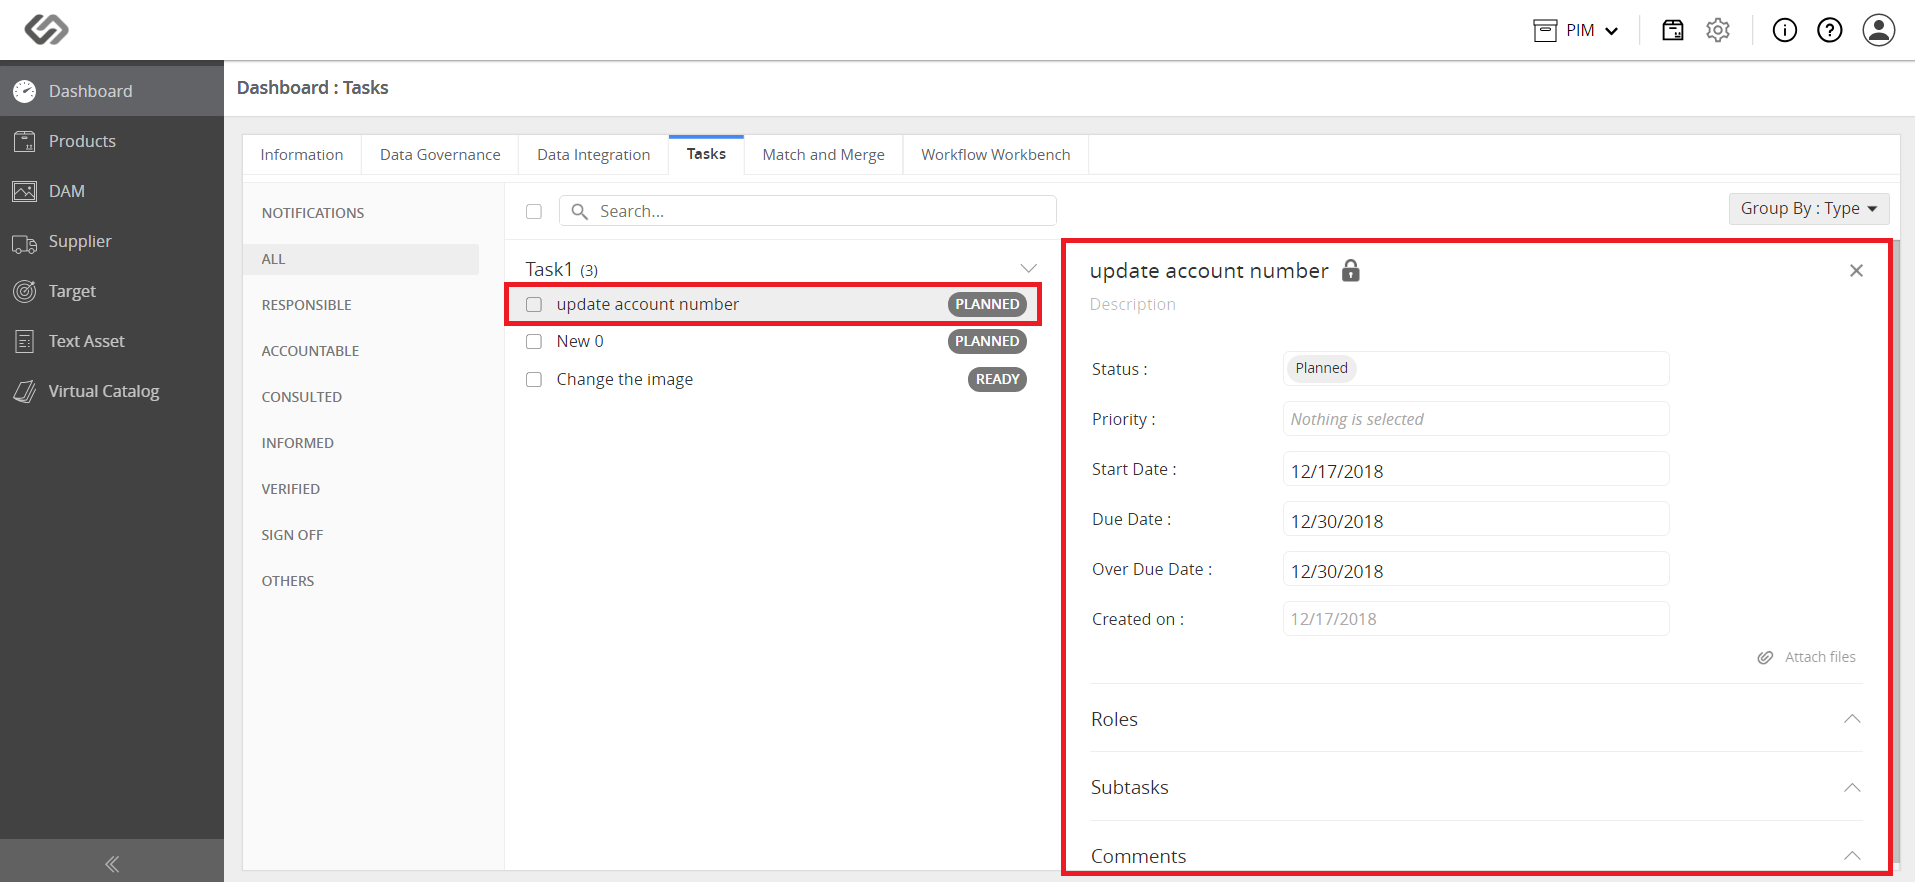
Task: Click in the task Search field
Action: (807, 211)
